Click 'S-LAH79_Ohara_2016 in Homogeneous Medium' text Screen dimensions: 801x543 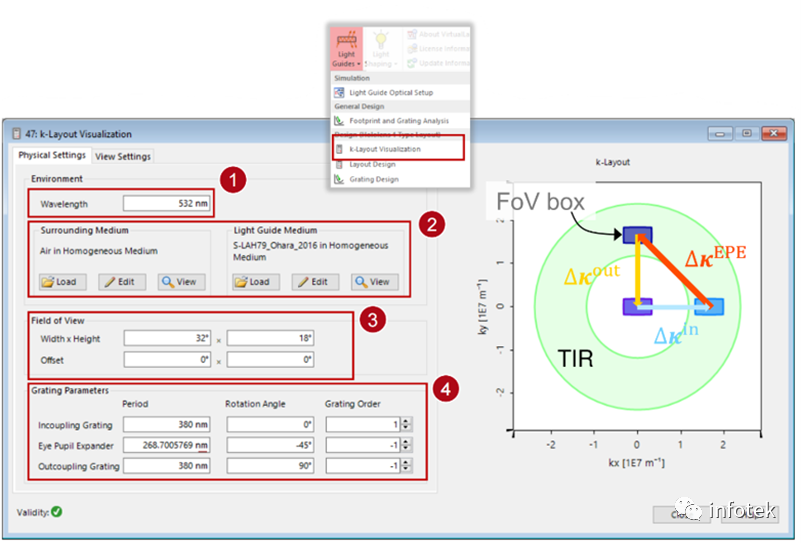[311, 251]
